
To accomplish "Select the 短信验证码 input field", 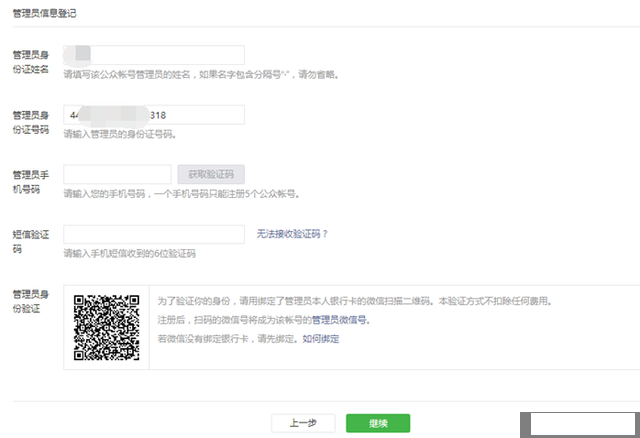I will tap(153, 234).
